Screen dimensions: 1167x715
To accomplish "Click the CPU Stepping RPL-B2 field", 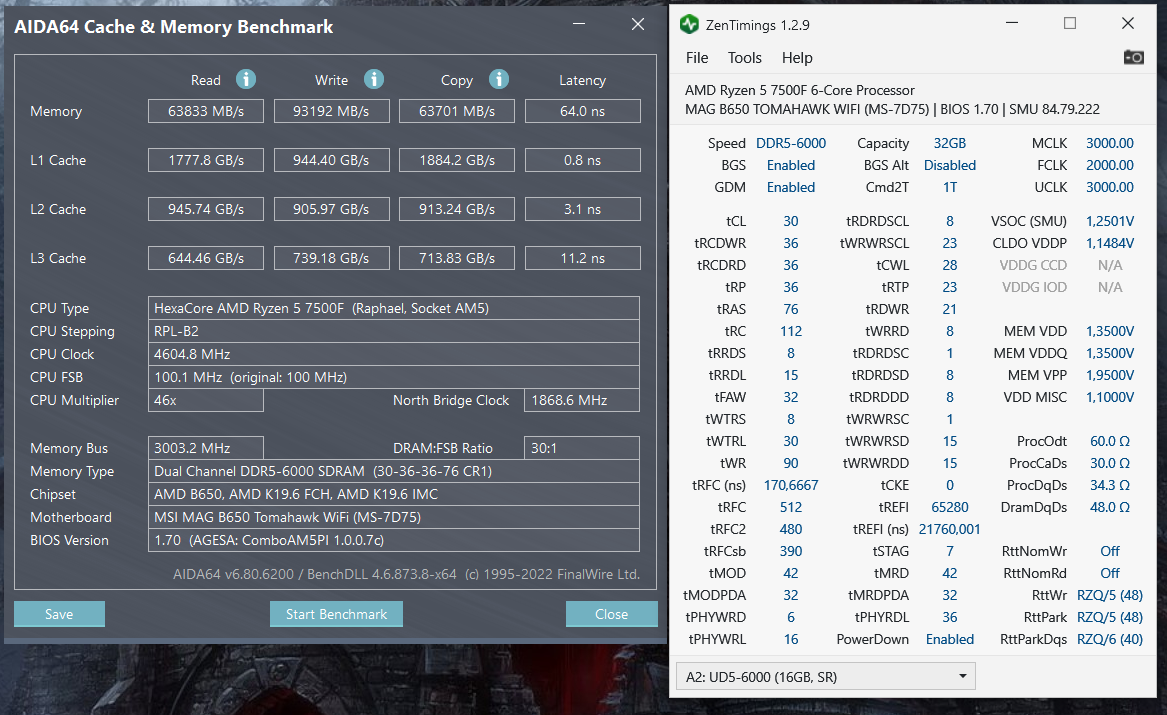I will coord(394,331).
